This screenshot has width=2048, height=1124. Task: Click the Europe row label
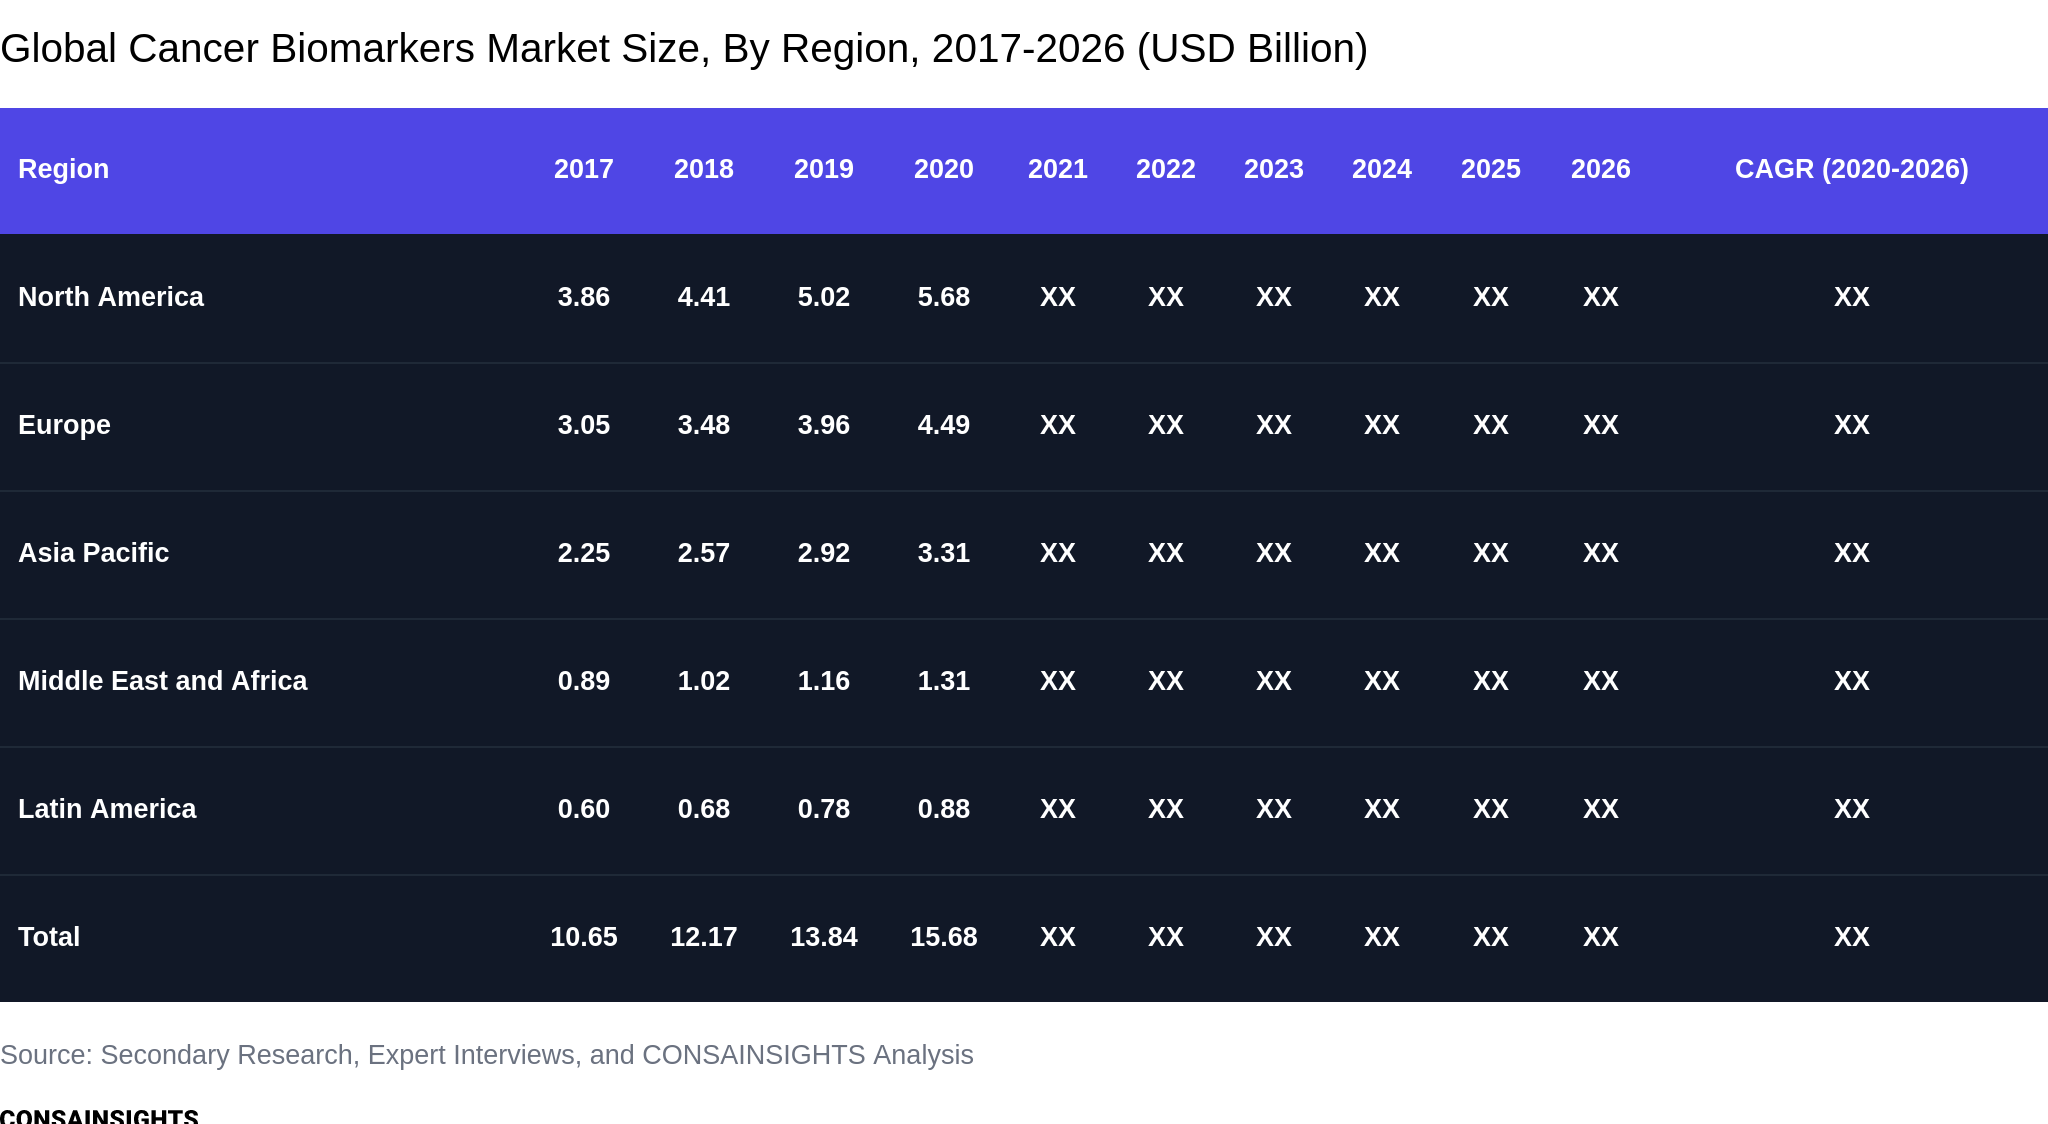click(x=64, y=425)
